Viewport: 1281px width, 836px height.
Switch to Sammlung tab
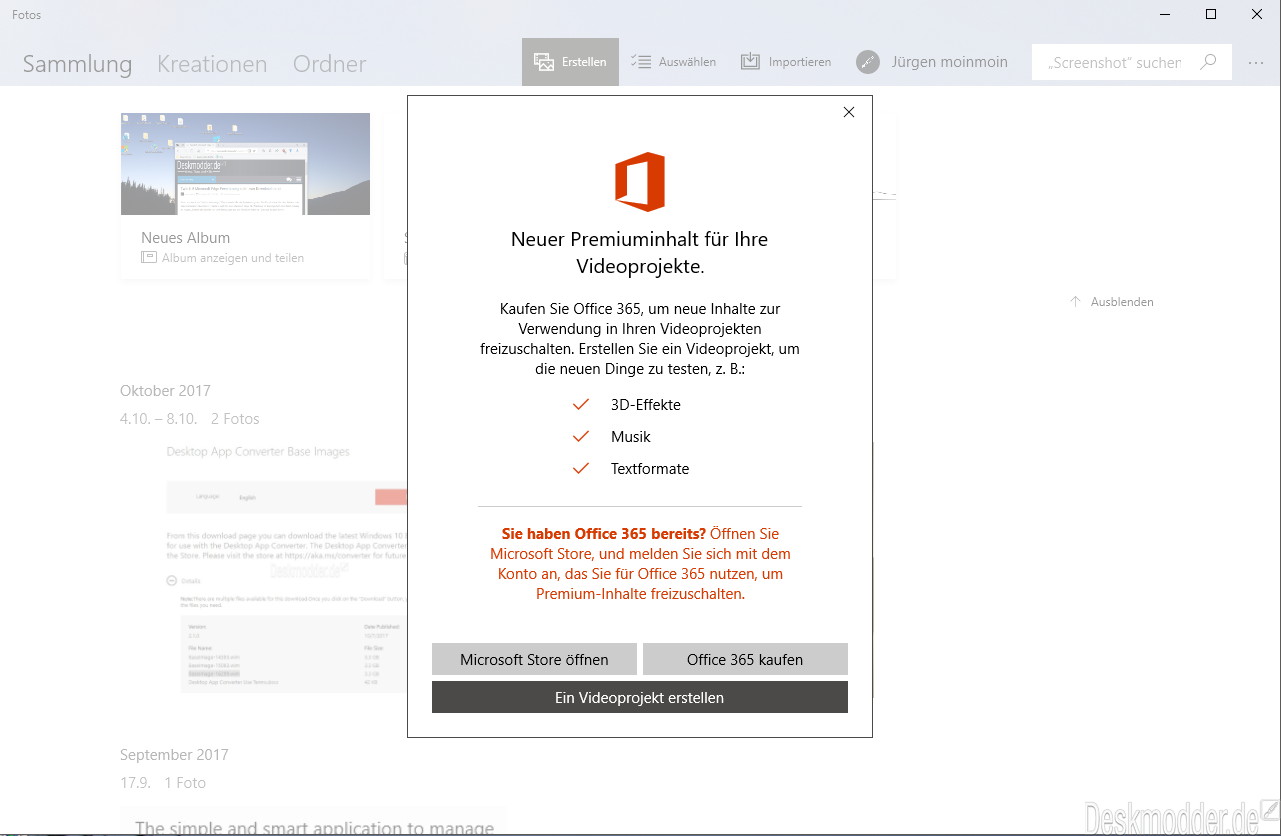[77, 64]
